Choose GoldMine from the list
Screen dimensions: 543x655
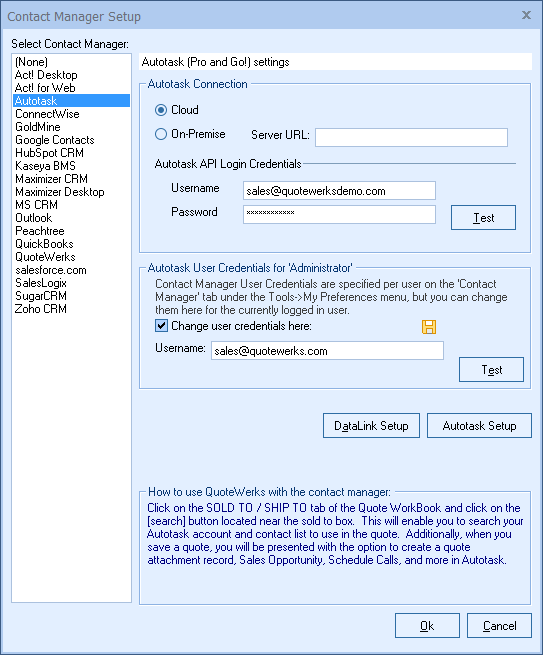pyautogui.click(x=71, y=127)
